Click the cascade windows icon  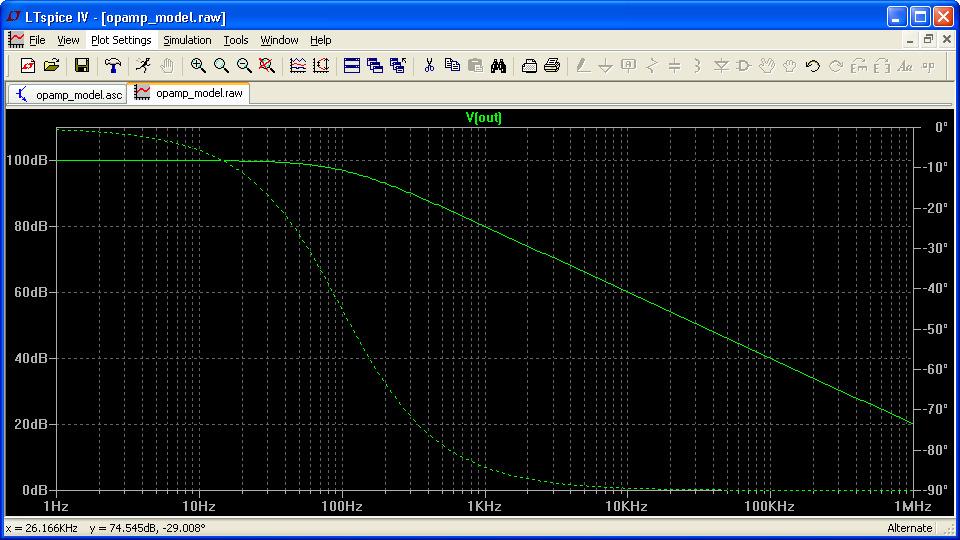pyautogui.click(x=375, y=66)
